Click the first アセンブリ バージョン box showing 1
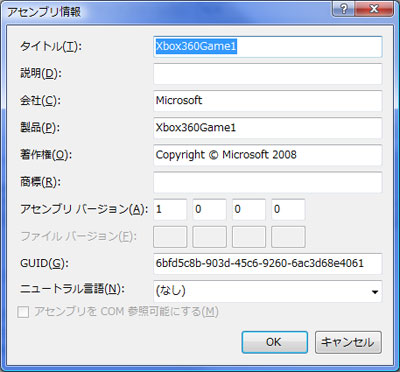Image resolution: width=400 pixels, height=372 pixels. 170,209
